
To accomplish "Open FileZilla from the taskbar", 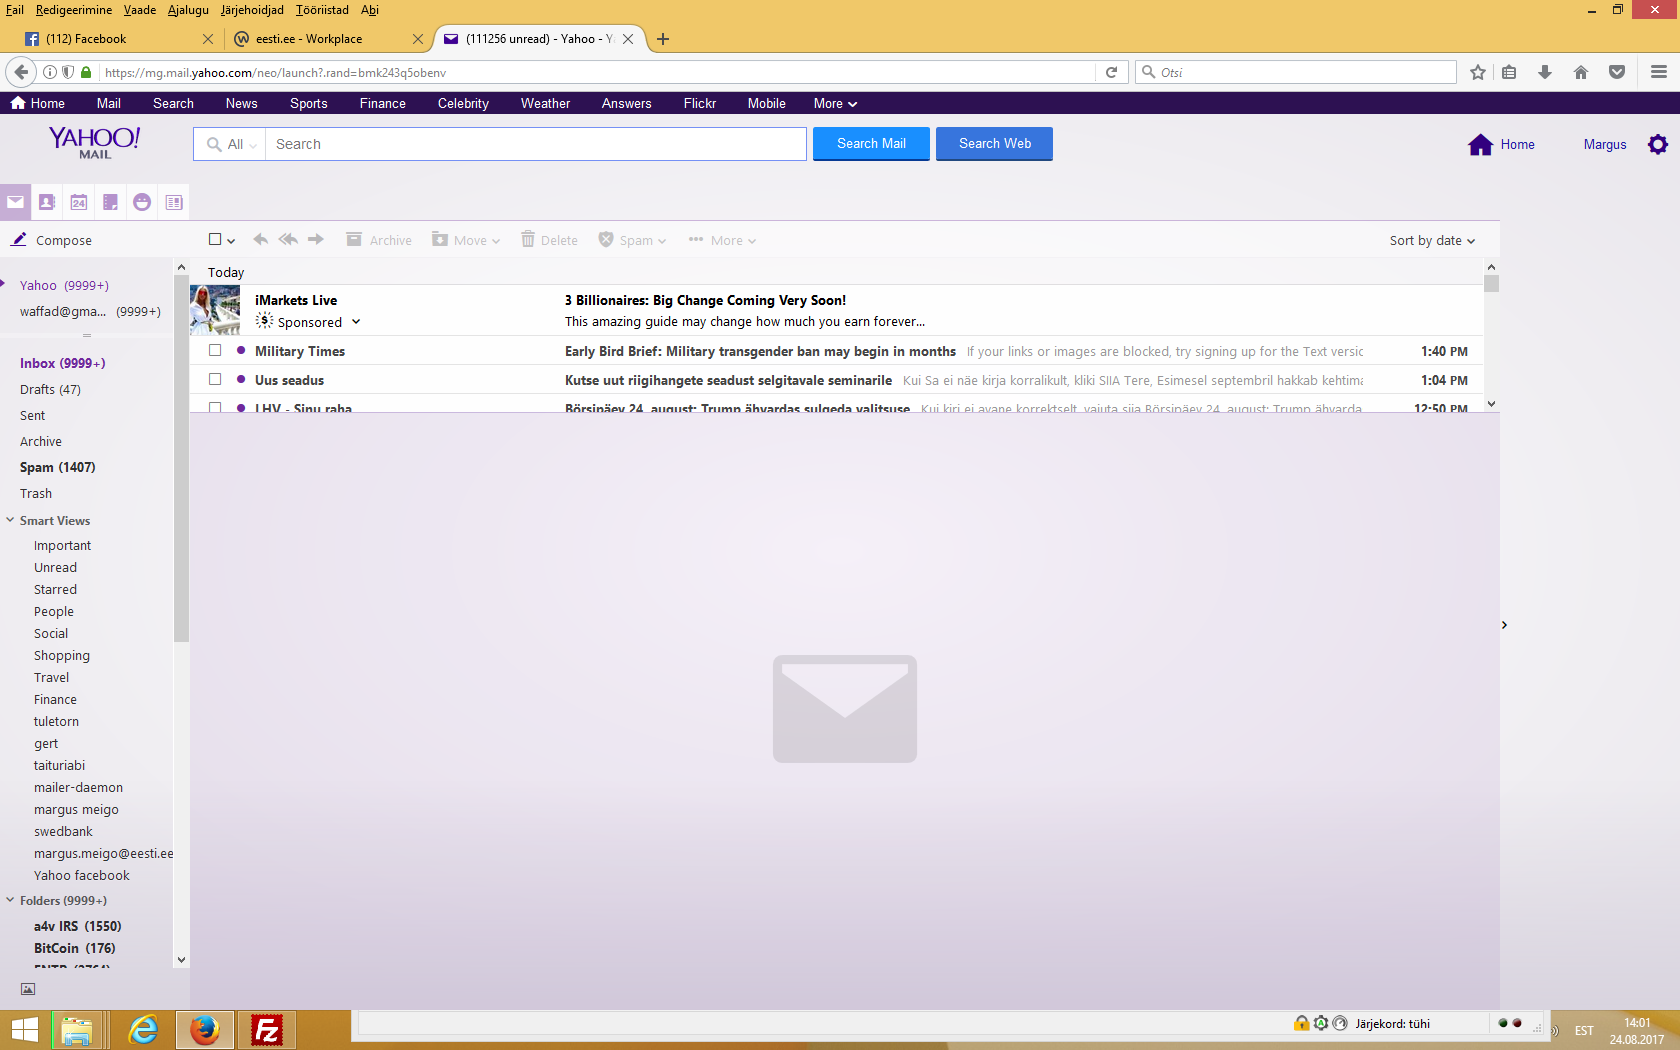I will pyautogui.click(x=266, y=1030).
